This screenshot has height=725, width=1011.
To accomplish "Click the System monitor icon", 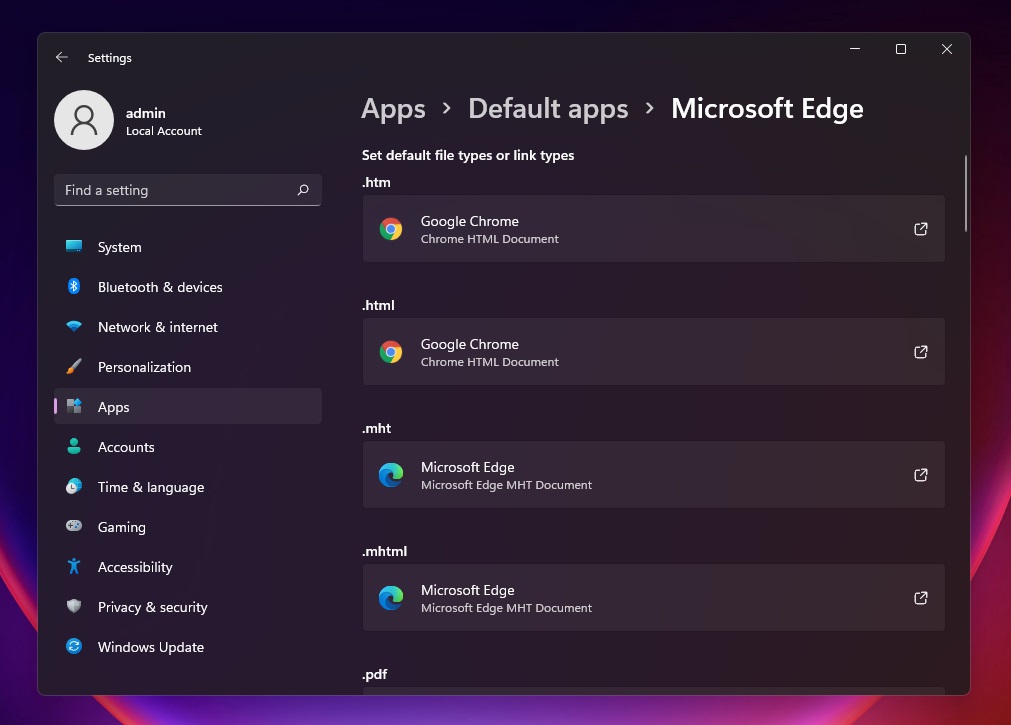I will 74,246.
